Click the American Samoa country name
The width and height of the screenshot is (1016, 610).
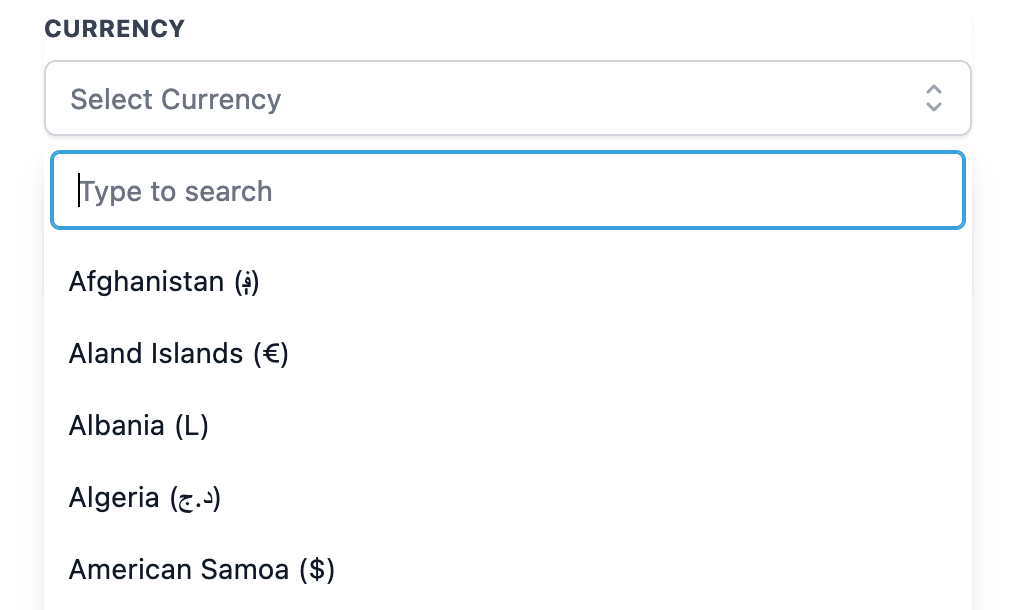coord(180,570)
